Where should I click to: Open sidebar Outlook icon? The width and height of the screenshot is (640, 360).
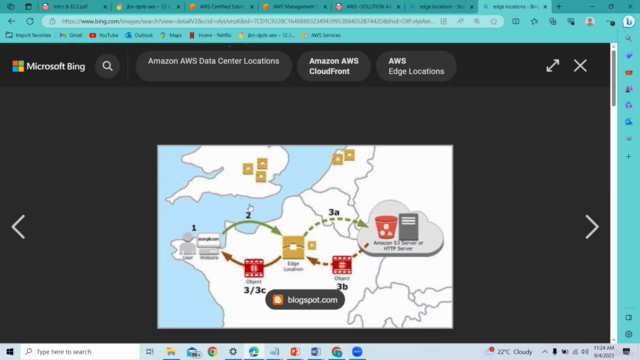629,122
